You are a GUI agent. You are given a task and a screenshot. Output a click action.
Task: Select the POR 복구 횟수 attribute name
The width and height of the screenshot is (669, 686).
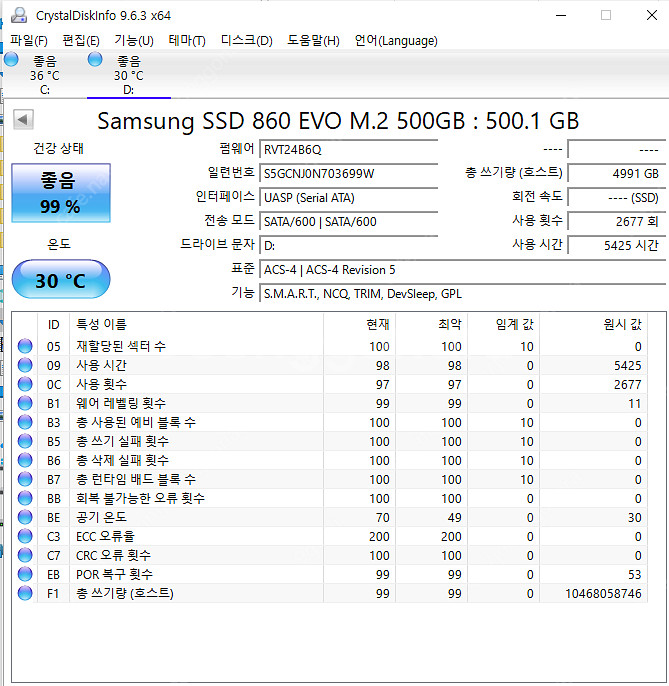click(114, 574)
